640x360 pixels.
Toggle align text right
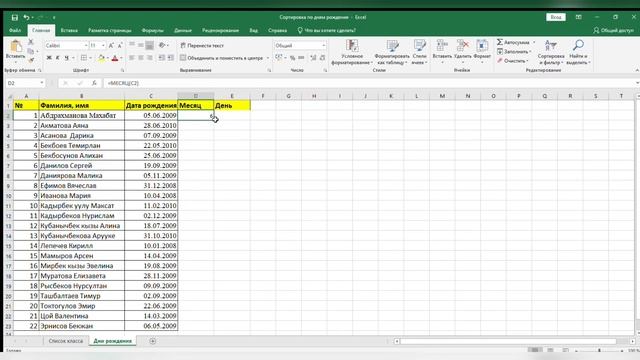pyautogui.click(x=150, y=58)
